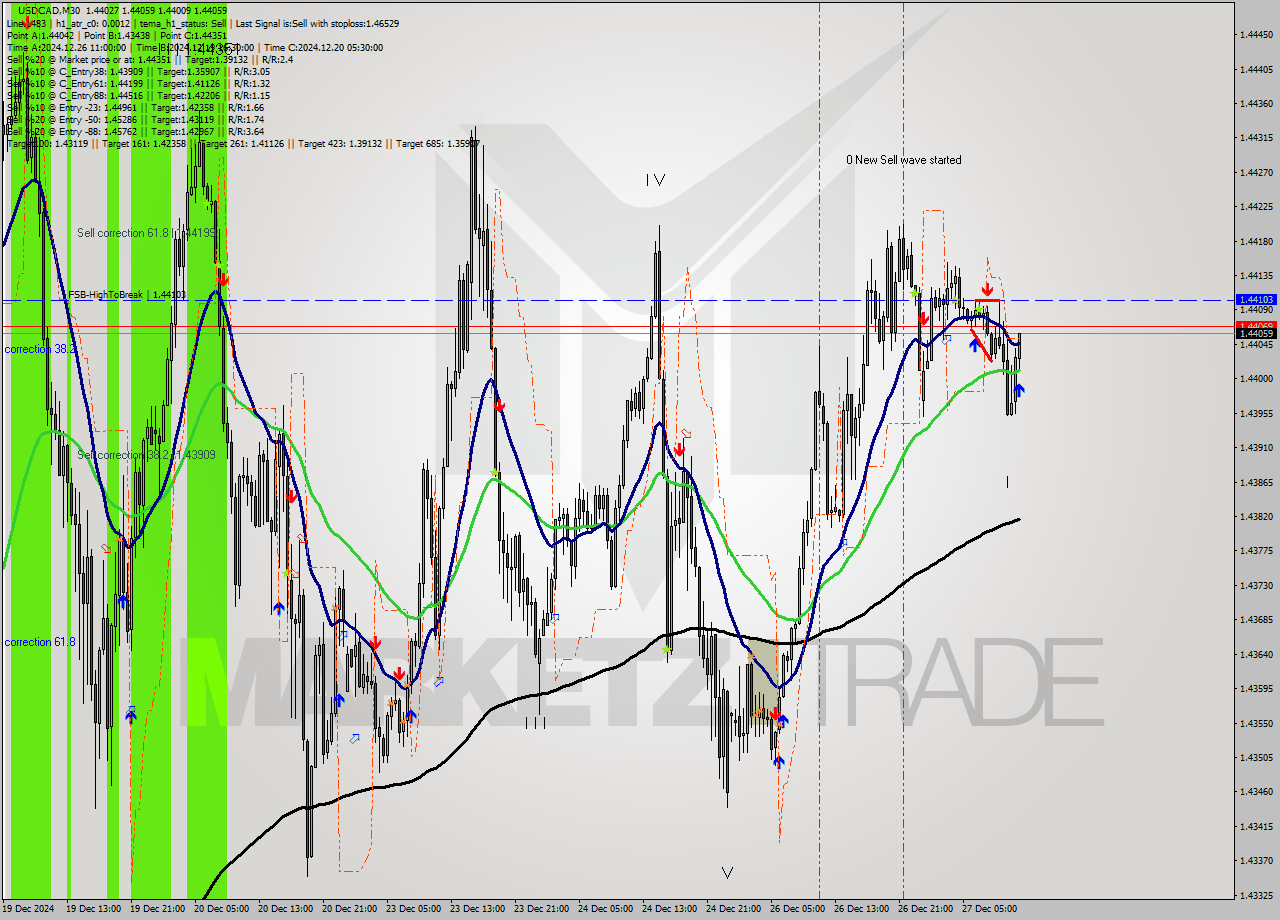Viewport: 1280px width, 920px height.
Task: Click the 'Last Signal is:Sell with stoploss:1.46529' text
Action: (316, 23)
